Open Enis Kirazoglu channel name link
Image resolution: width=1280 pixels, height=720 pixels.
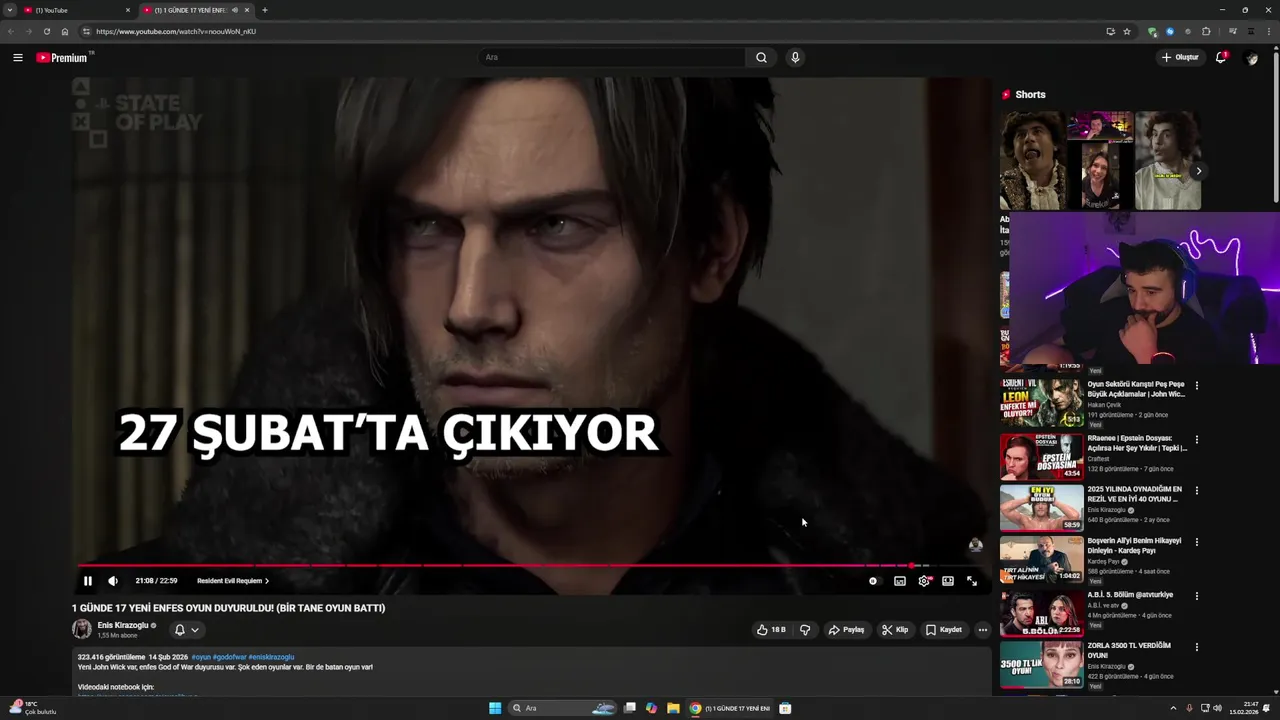123,625
